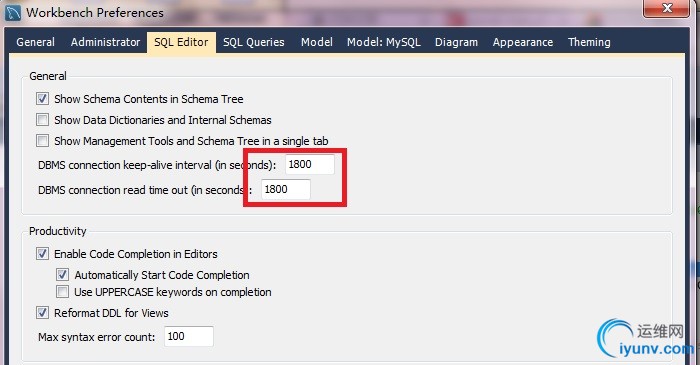Screen dimensions: 700x365
Task: Go to the Diagram tab
Action: (x=456, y=42)
